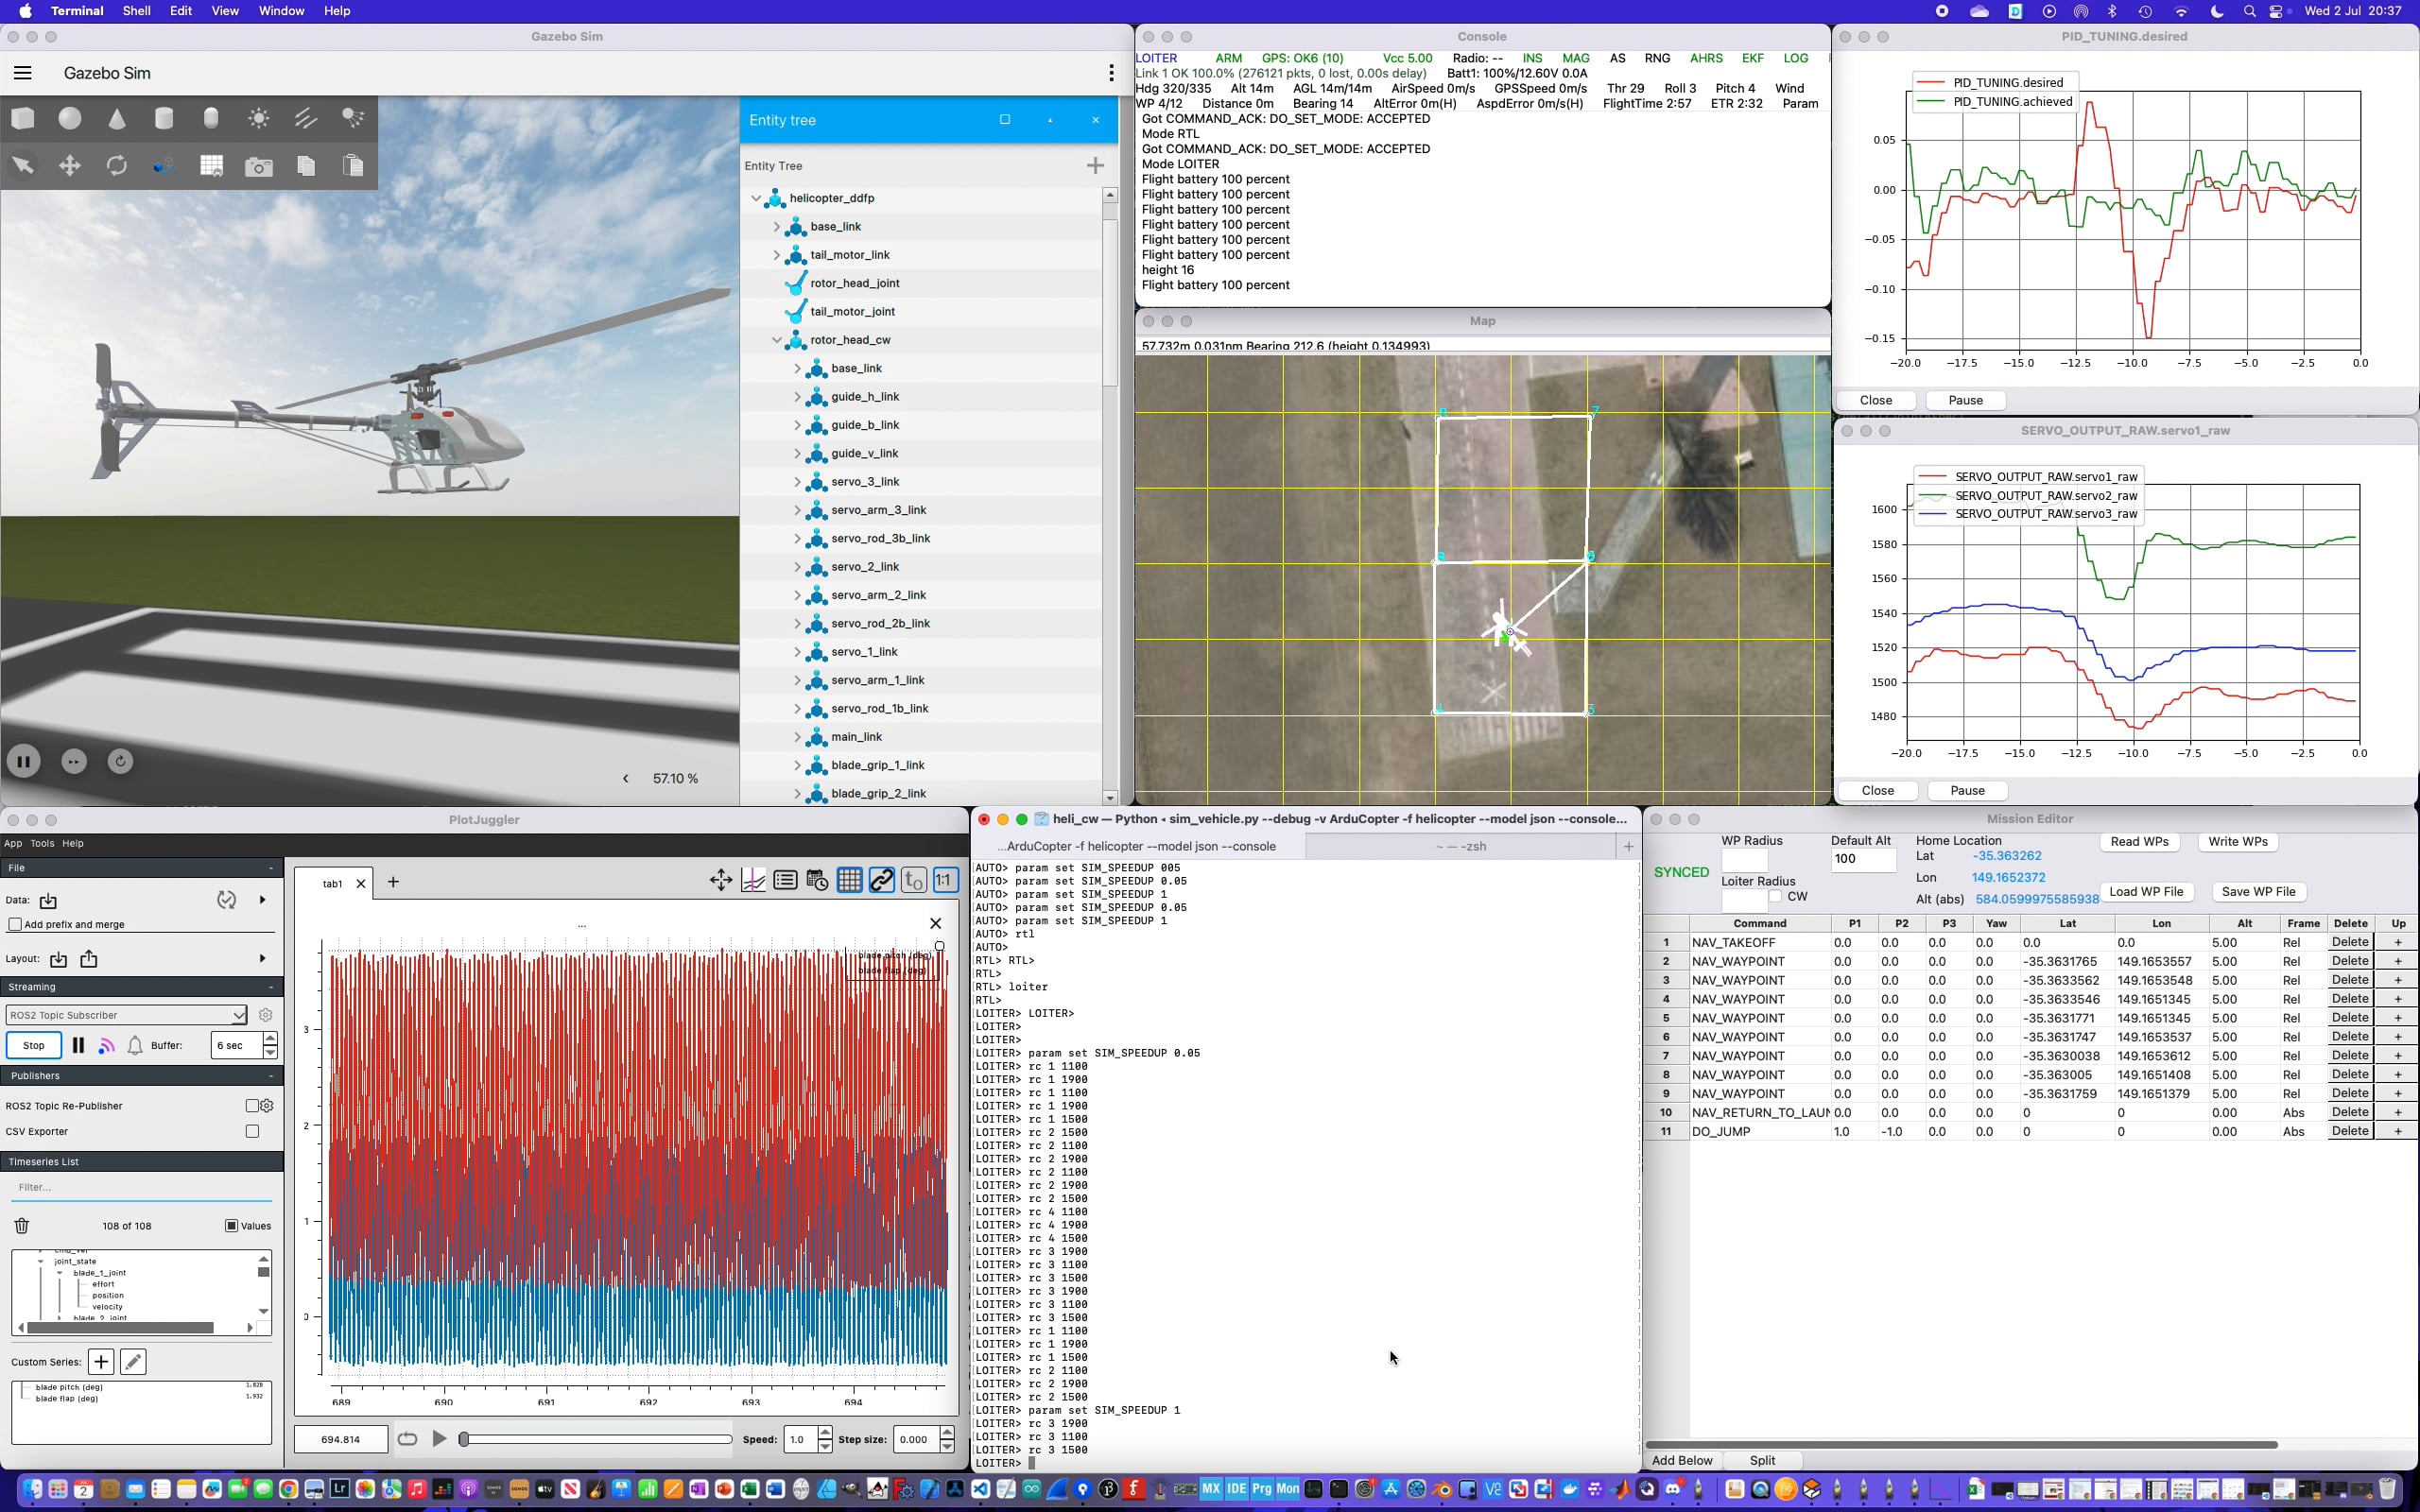Reset the Gazebo simulation
2420x1512 pixels.
pos(120,762)
